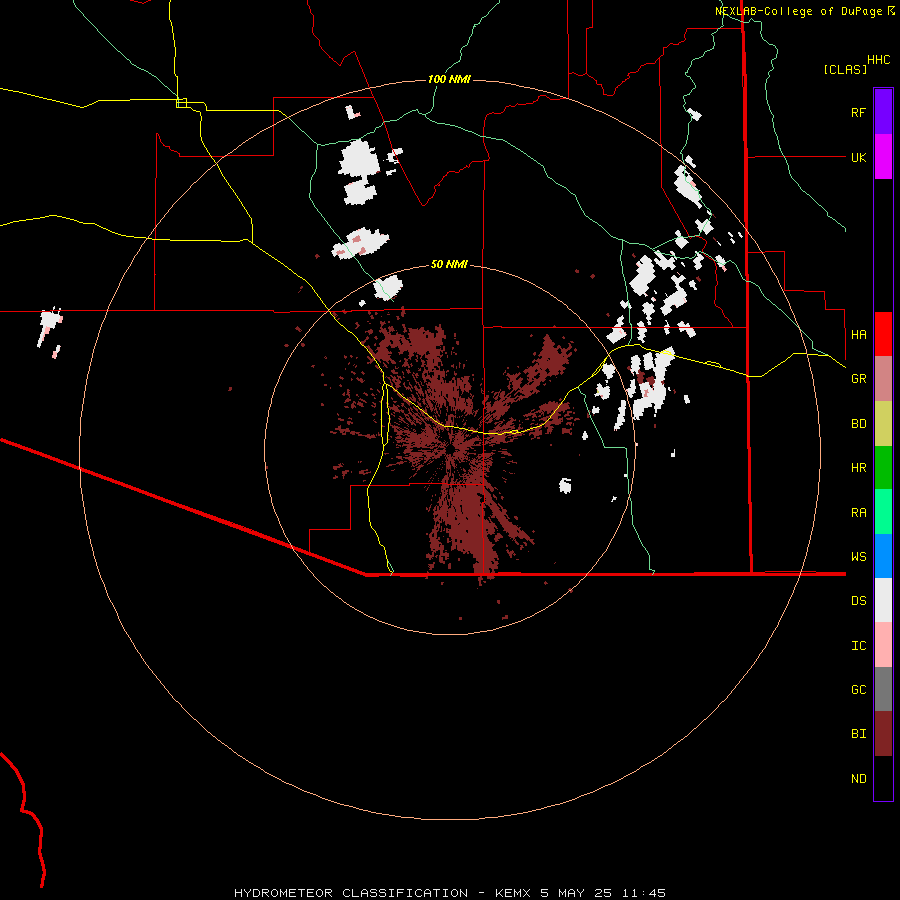The image size is (900, 900).
Task: Click the UK legend label
Action: (858, 157)
